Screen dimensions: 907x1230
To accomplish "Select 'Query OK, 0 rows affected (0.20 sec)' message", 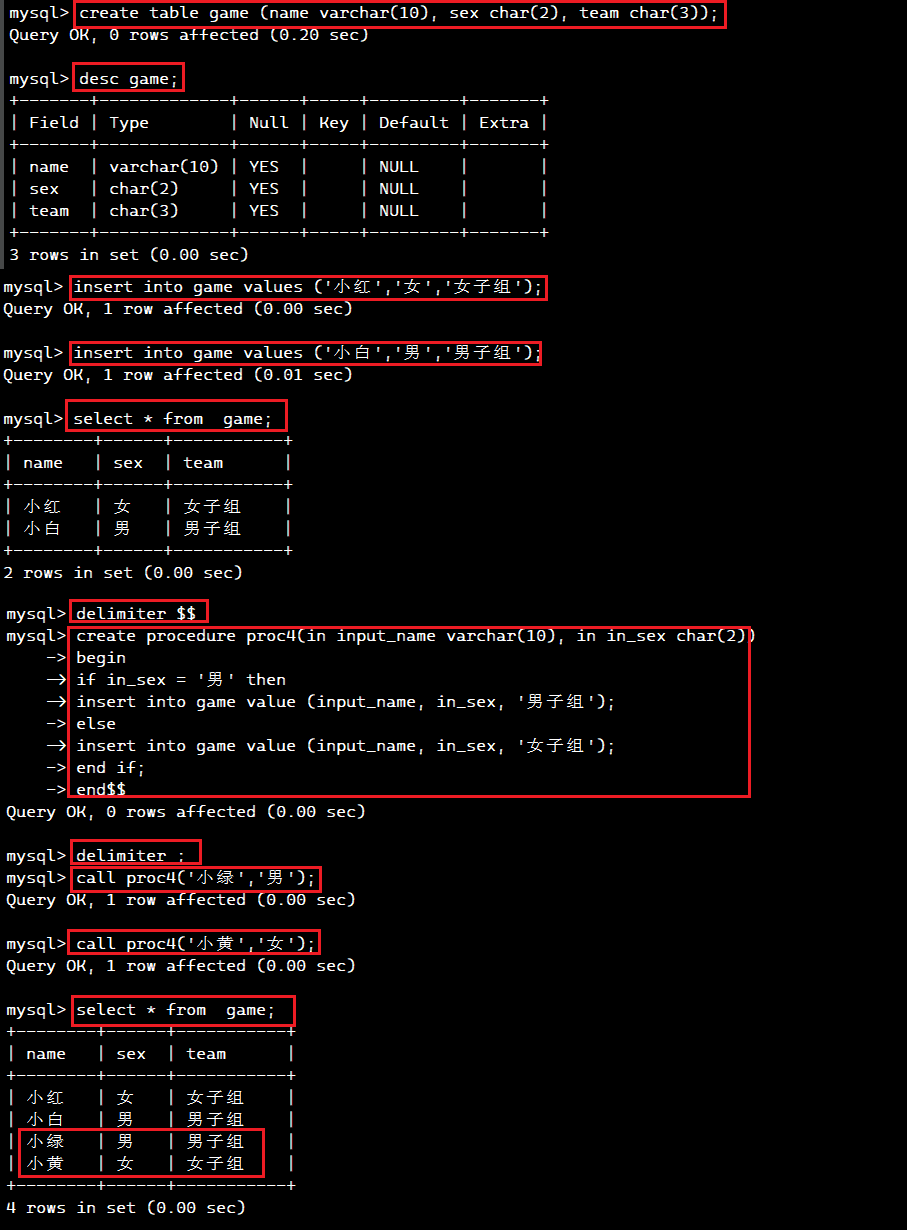I will coord(189,35).
